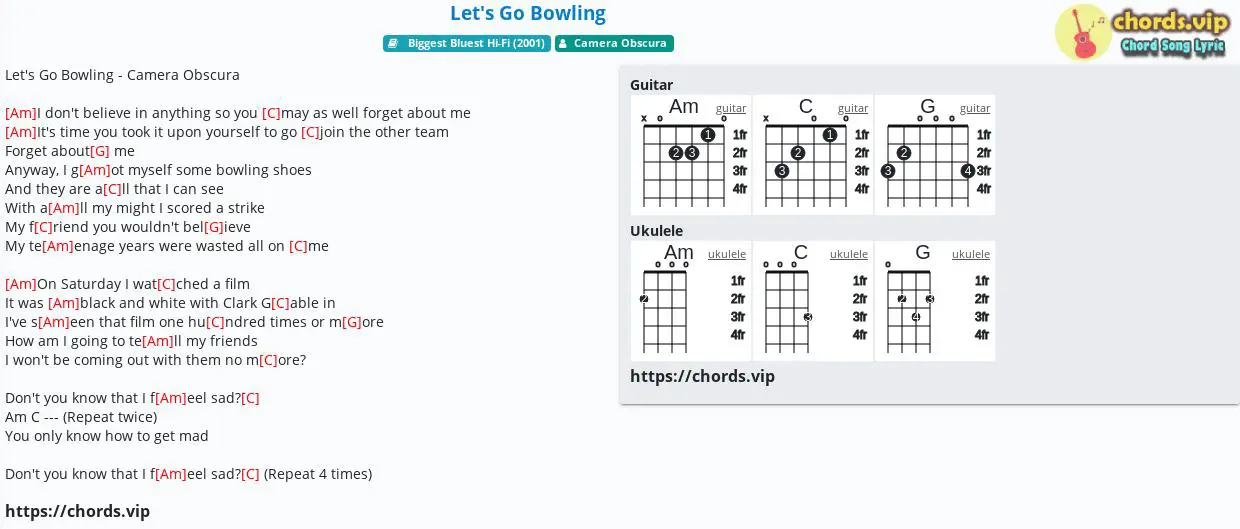The width and height of the screenshot is (1240, 529).
Task: Click the https://chords.vip link below the lyrics
Action: [x=77, y=511]
